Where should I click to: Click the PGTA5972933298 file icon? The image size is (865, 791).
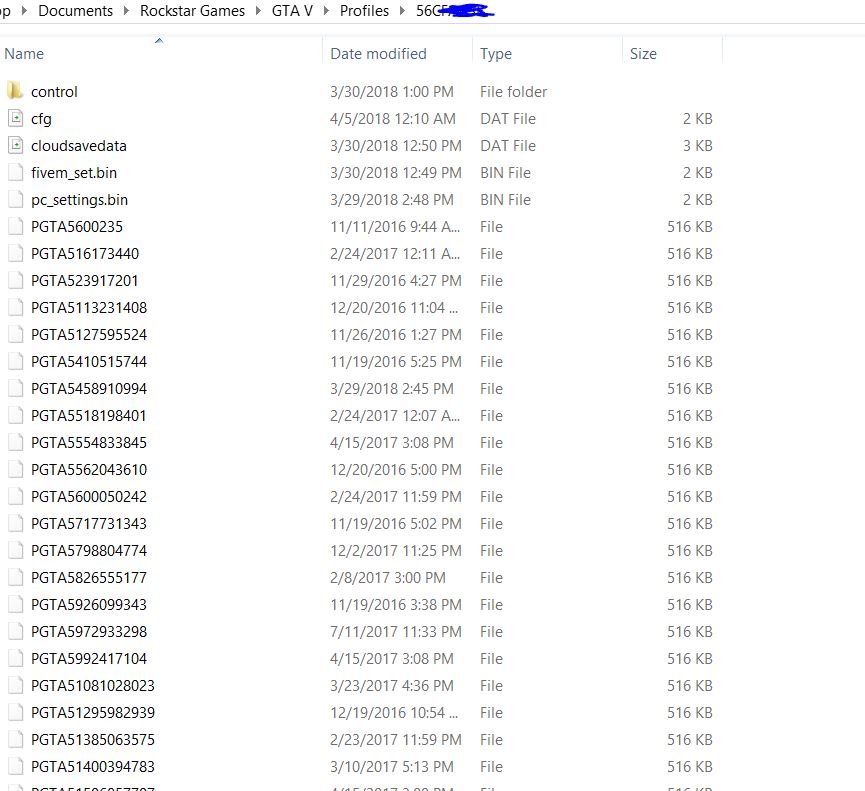(x=16, y=632)
